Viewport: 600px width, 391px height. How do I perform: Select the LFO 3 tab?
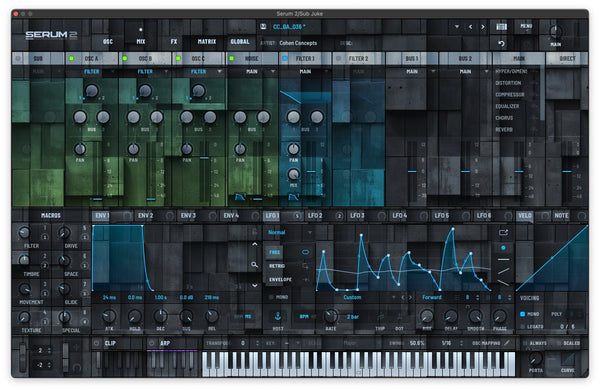[x=357, y=215]
